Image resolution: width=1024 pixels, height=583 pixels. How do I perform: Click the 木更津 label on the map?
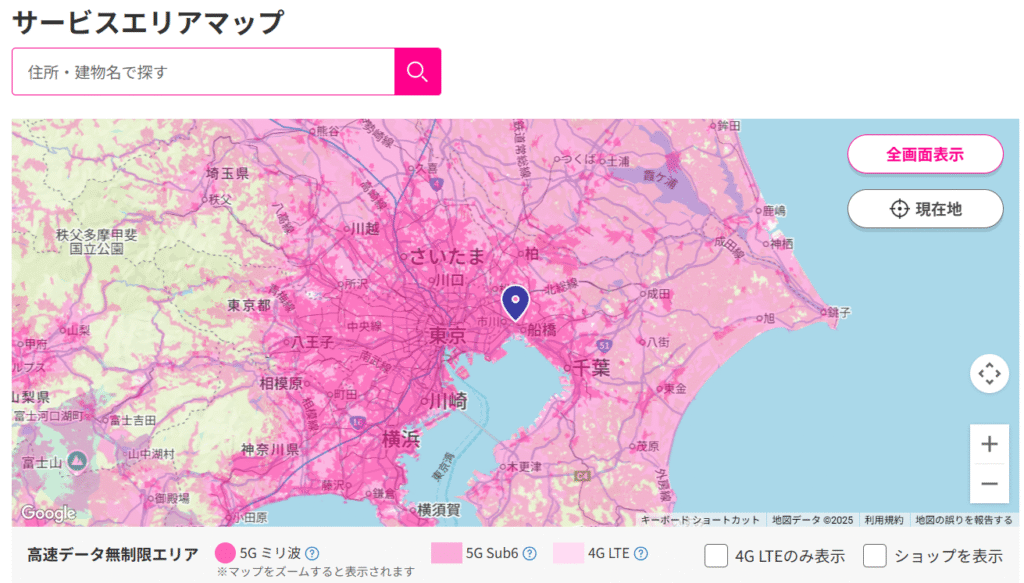pos(524,467)
